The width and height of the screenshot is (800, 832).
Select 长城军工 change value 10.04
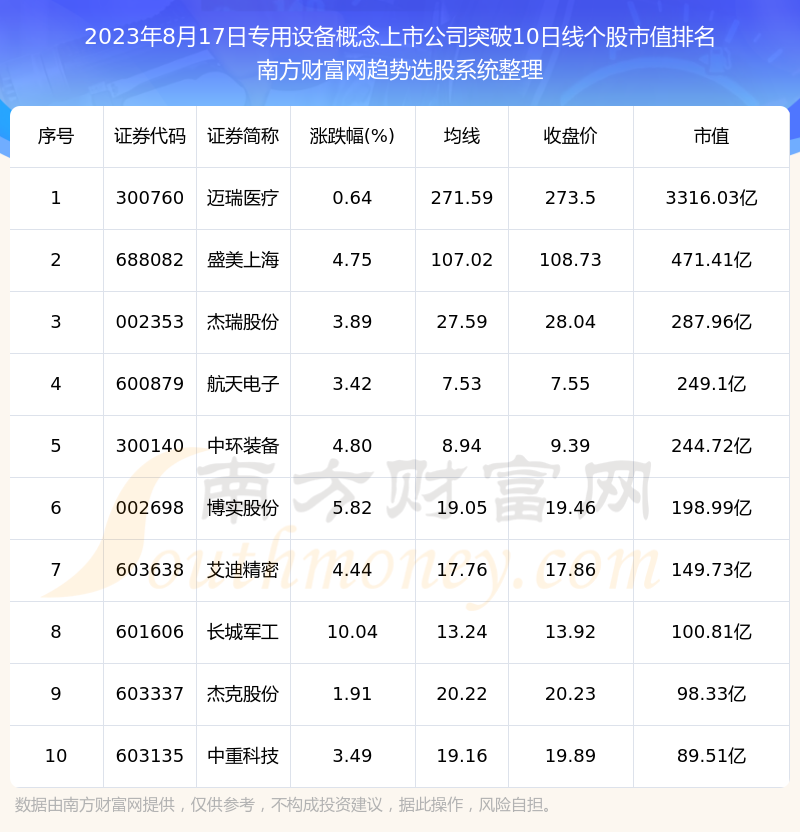(352, 632)
